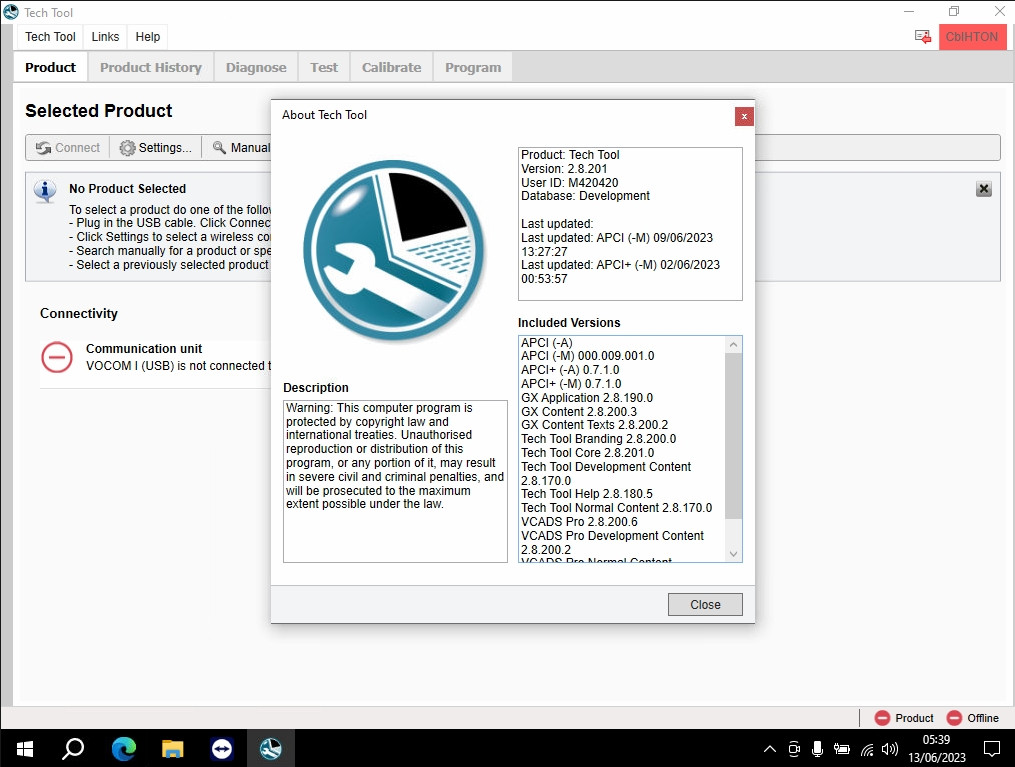Switch to the Product tab

pyautogui.click(x=50, y=67)
